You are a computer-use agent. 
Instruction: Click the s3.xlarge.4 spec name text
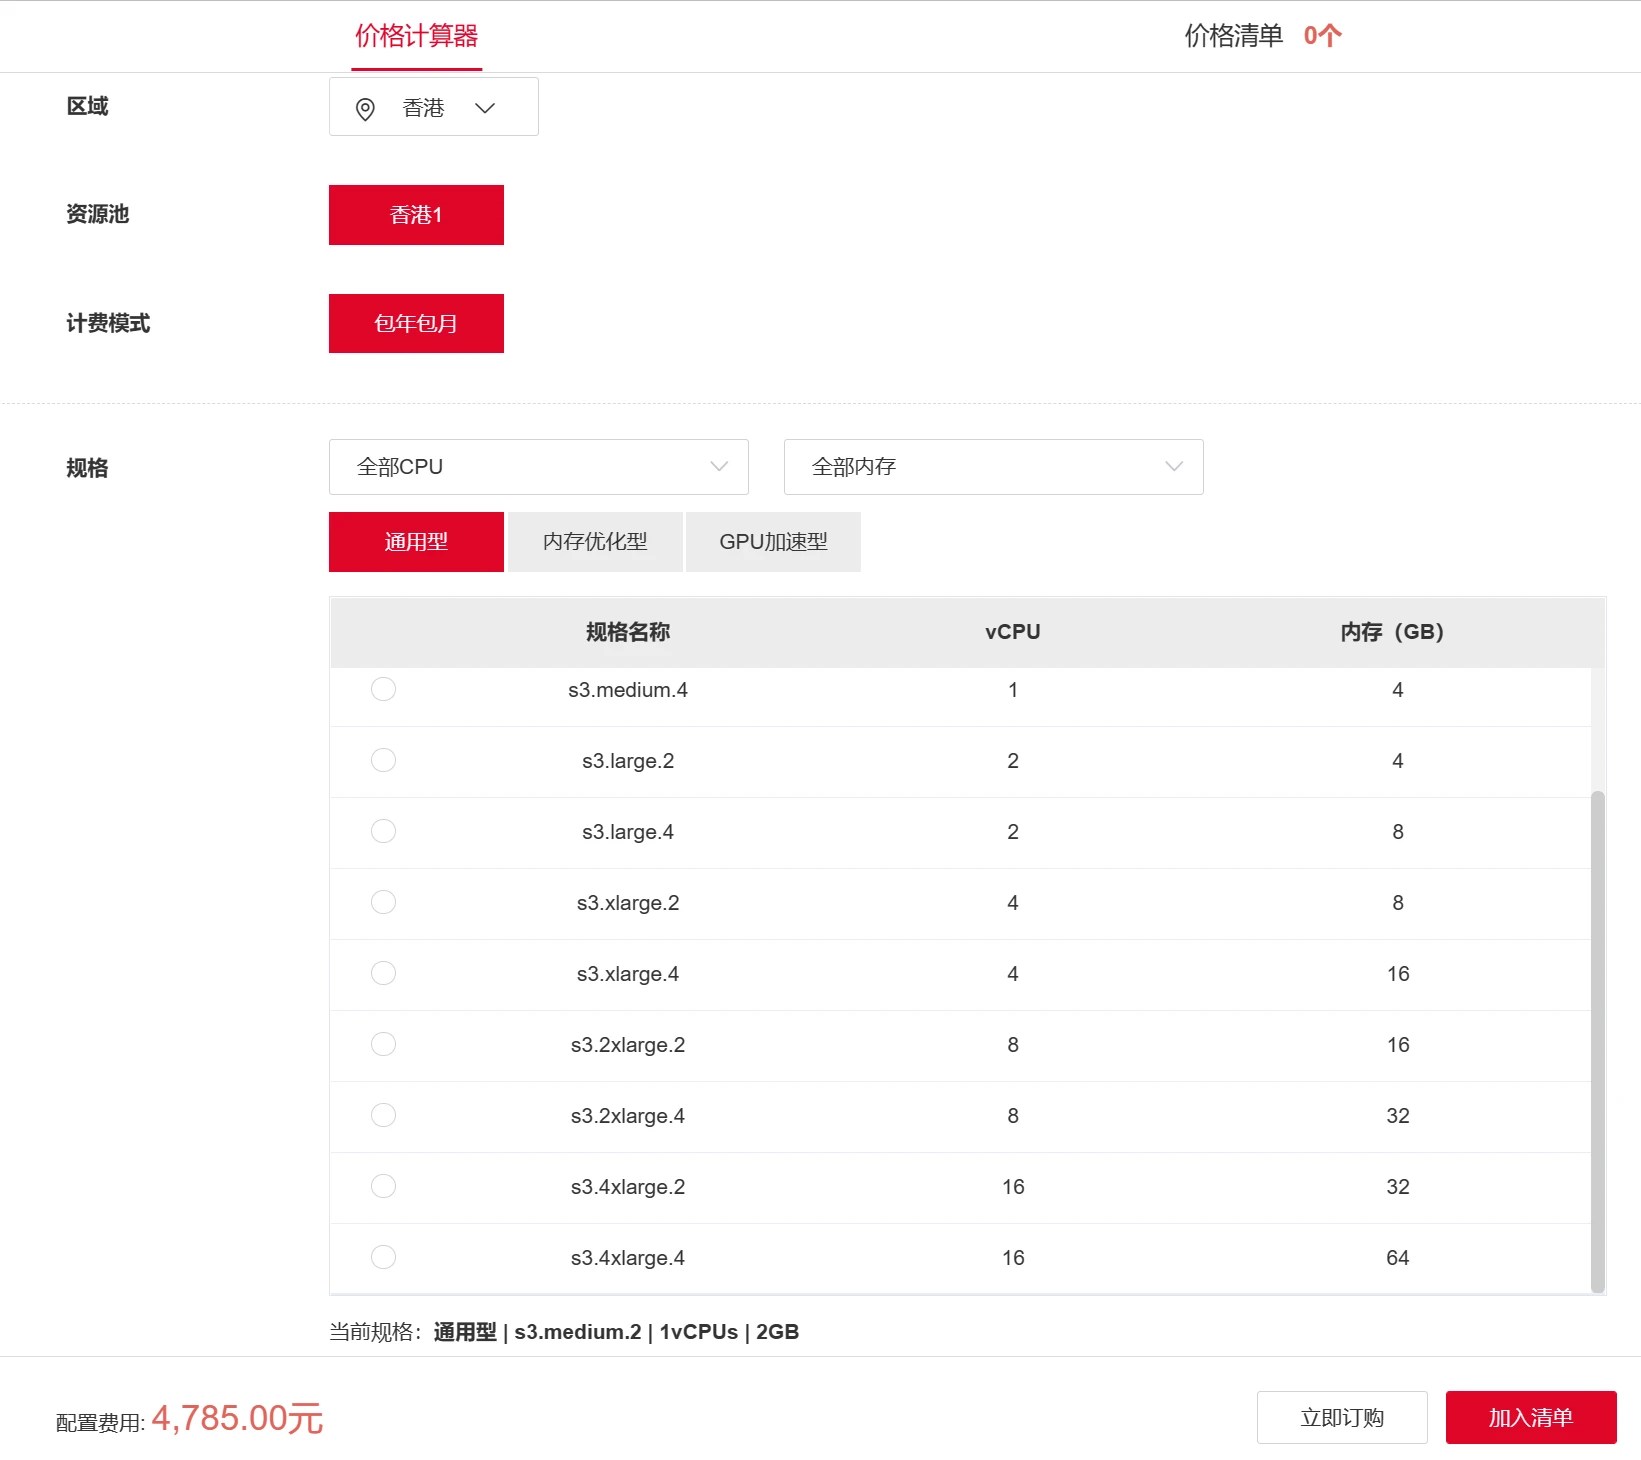coord(628,974)
